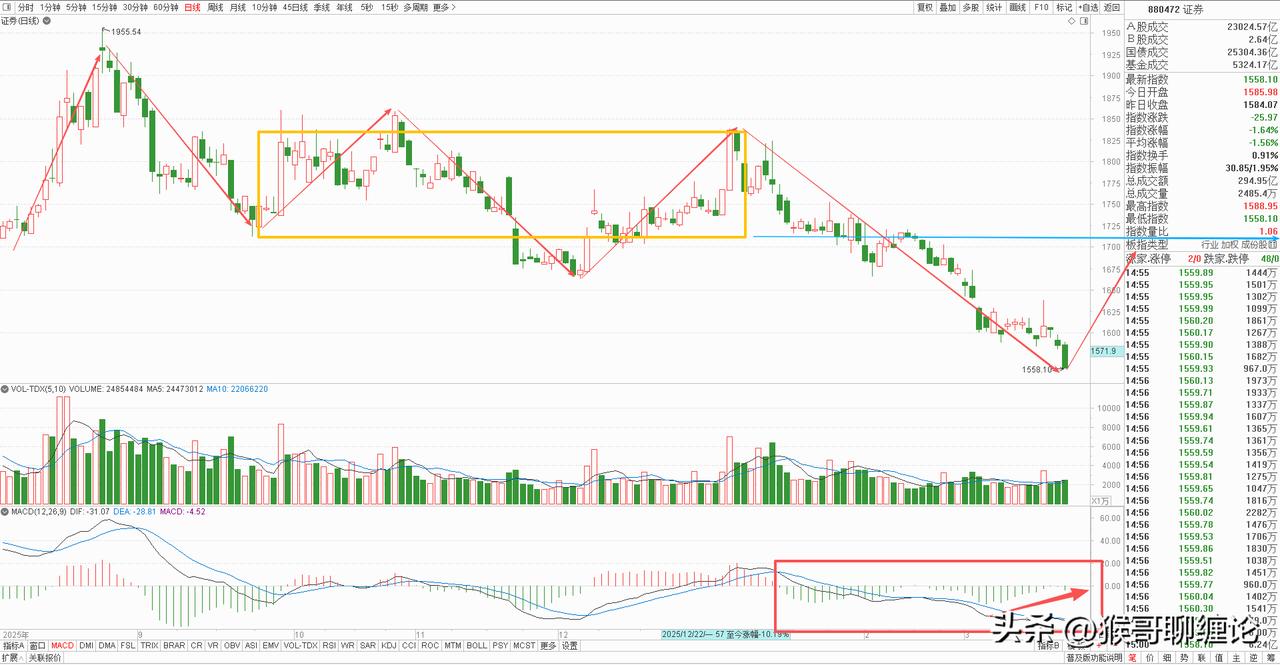Open F10 company information
This screenshot has width=1280, height=665.
pos(1041,7)
